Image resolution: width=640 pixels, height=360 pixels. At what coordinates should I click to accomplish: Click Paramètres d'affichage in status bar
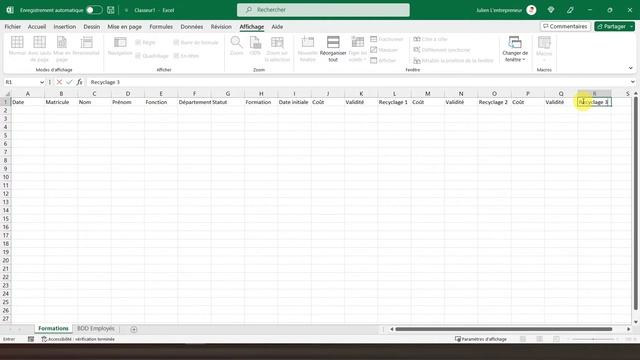click(x=481, y=339)
